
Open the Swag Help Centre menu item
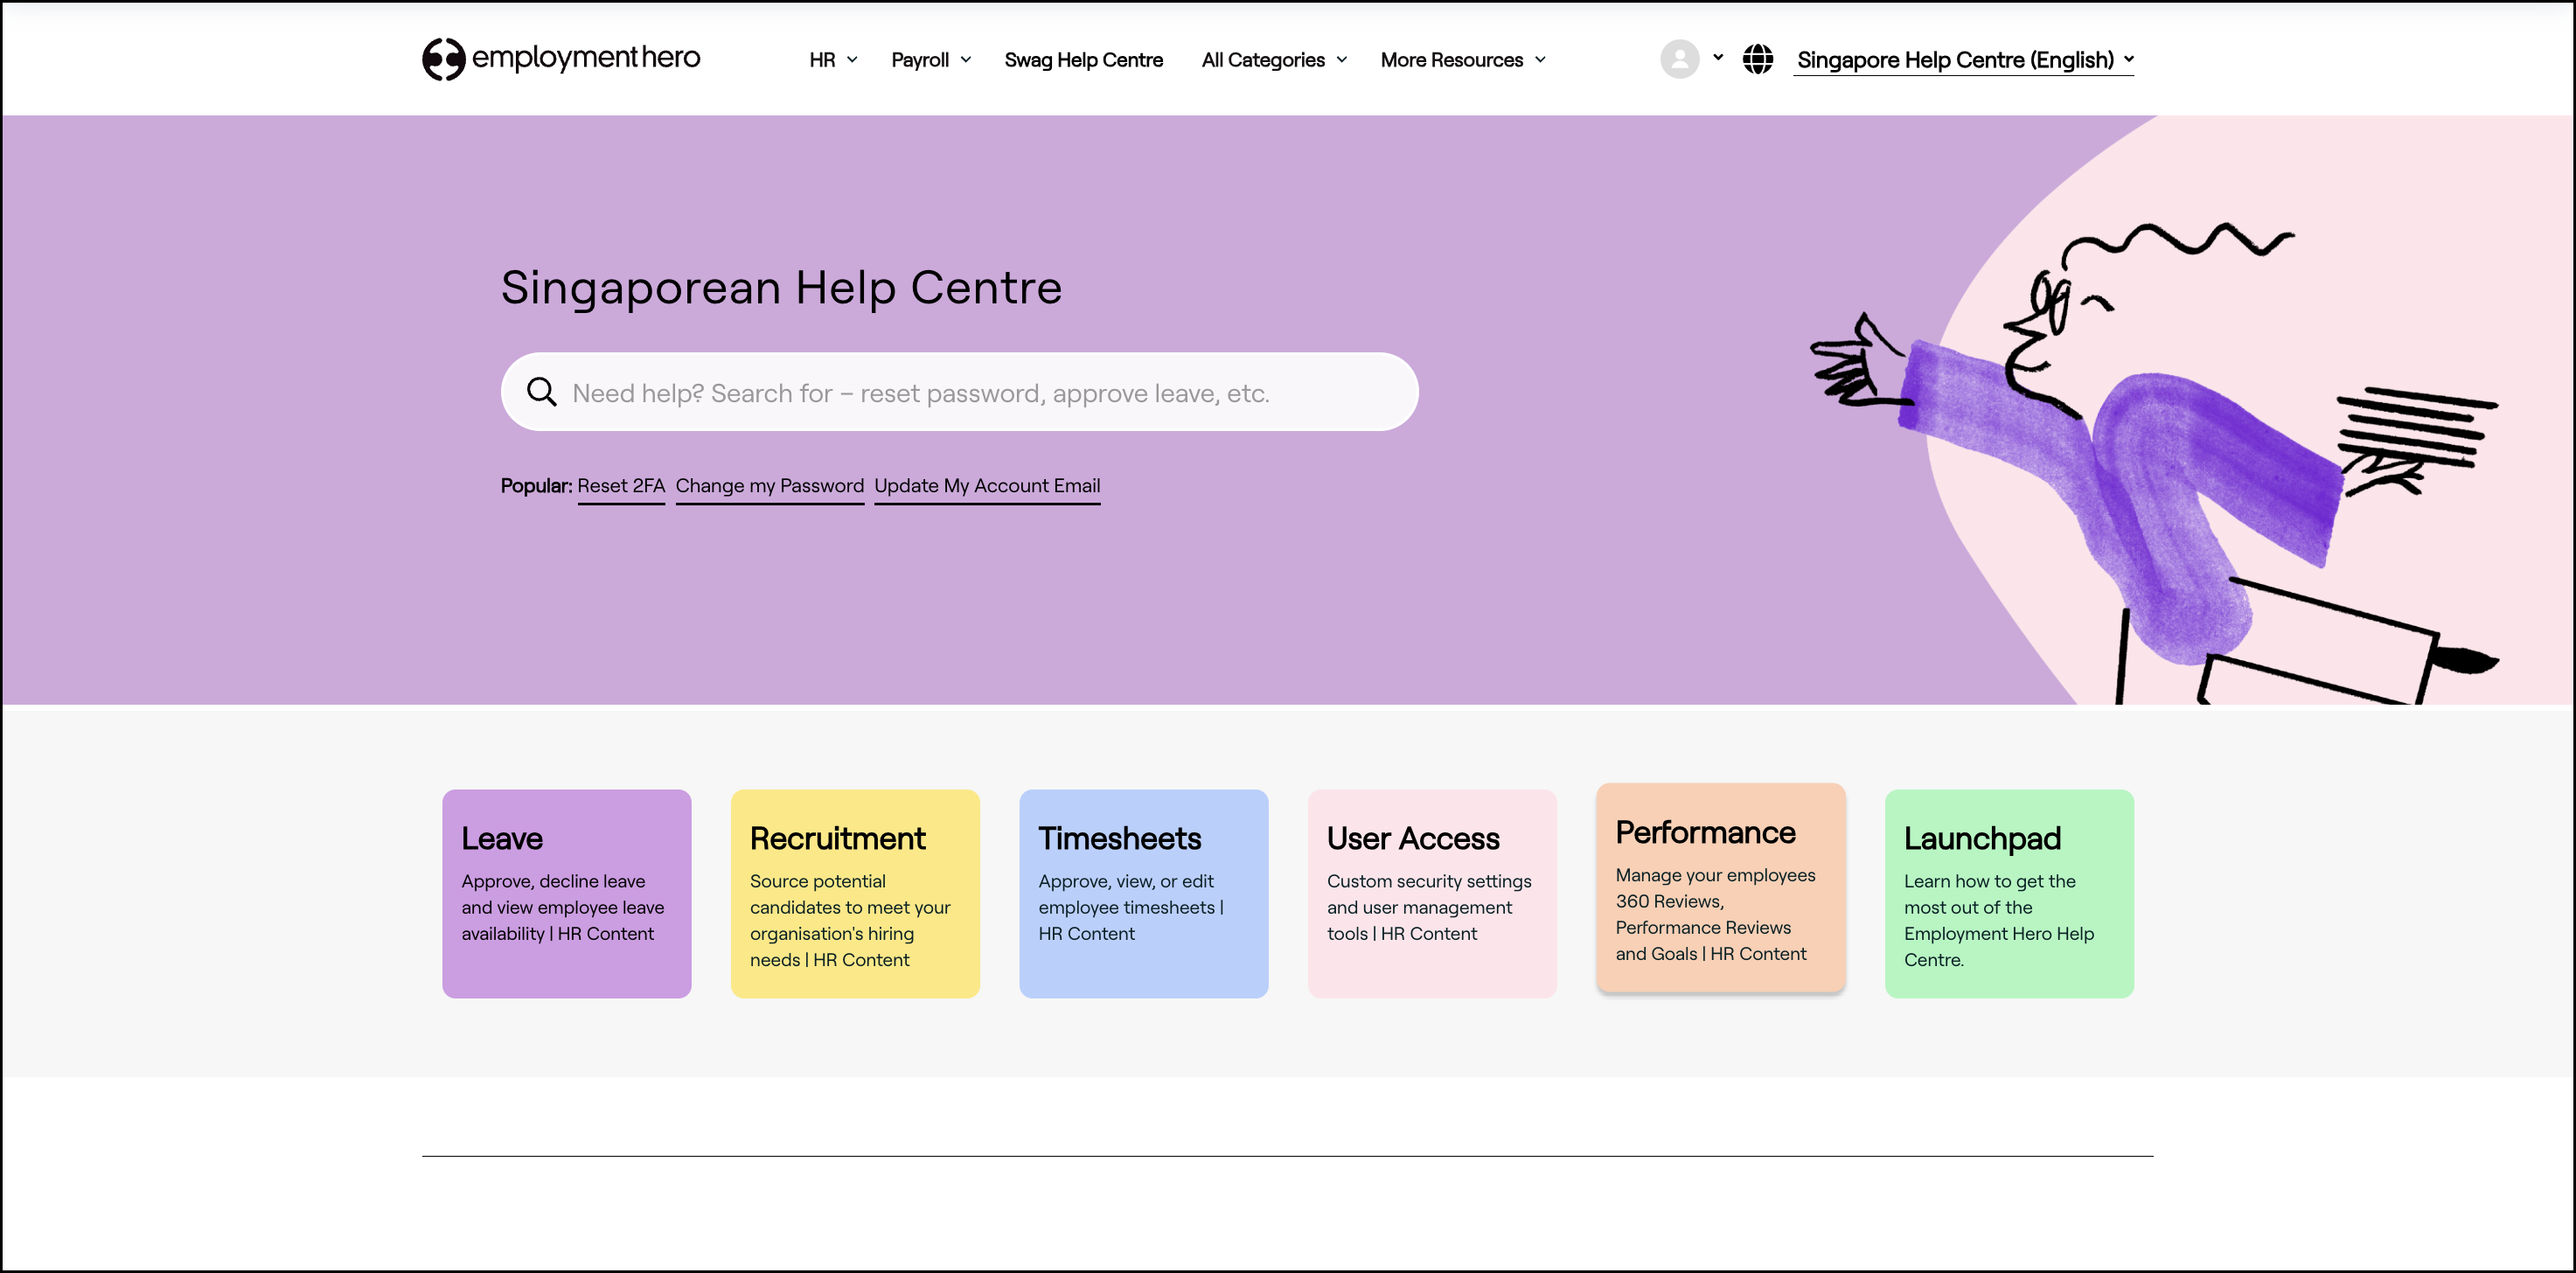click(1083, 60)
